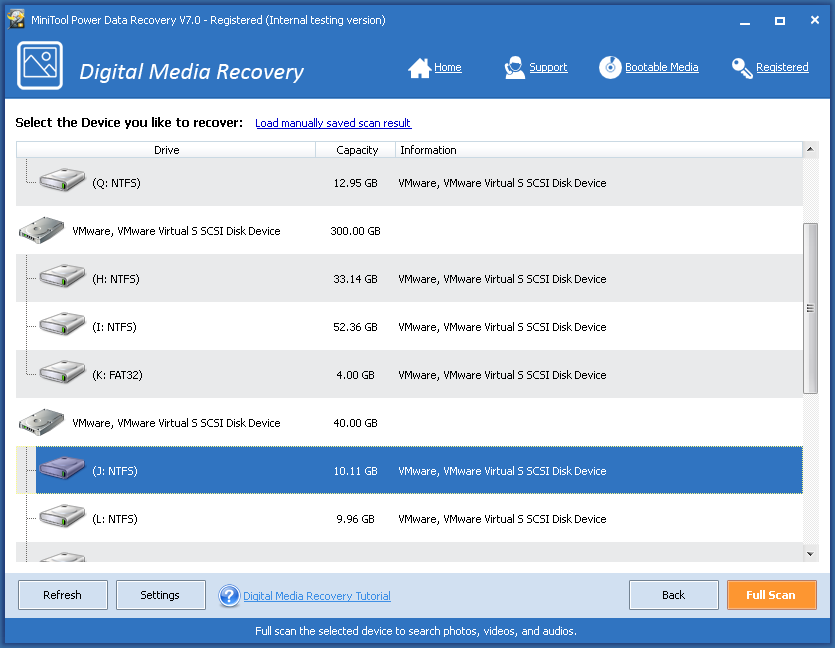Click the Support headset agent icon
This screenshot has width=835, height=648.
click(x=514, y=68)
